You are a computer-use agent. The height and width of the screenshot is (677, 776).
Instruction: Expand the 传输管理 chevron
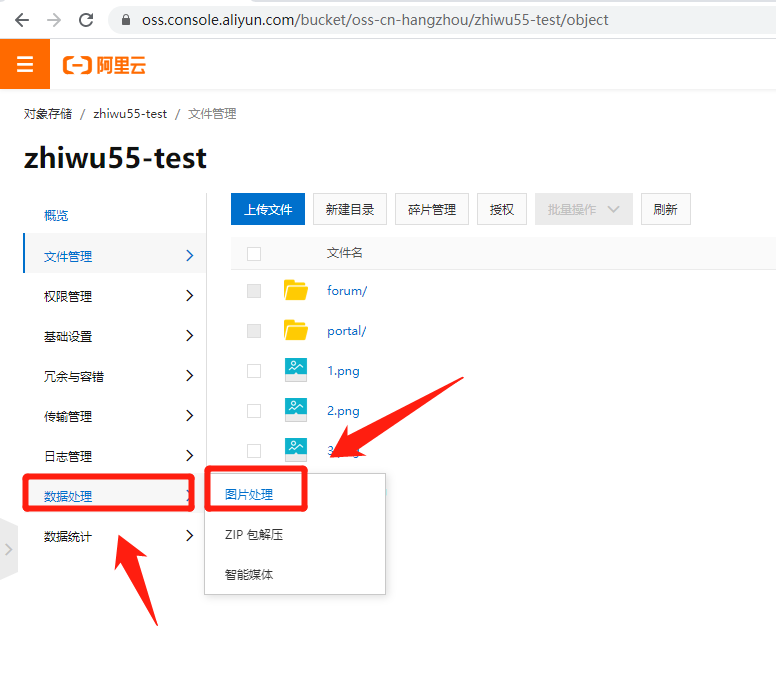[190, 416]
